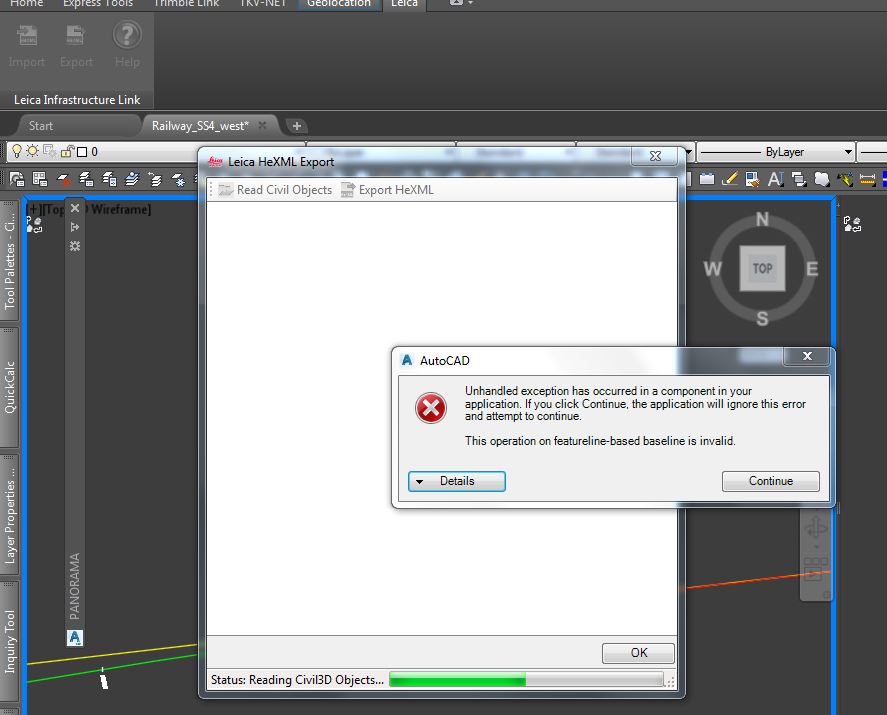This screenshot has height=715, width=887.
Task: Click the Leica Infrastructure Link panel title
Action: pyautogui.click(x=77, y=100)
